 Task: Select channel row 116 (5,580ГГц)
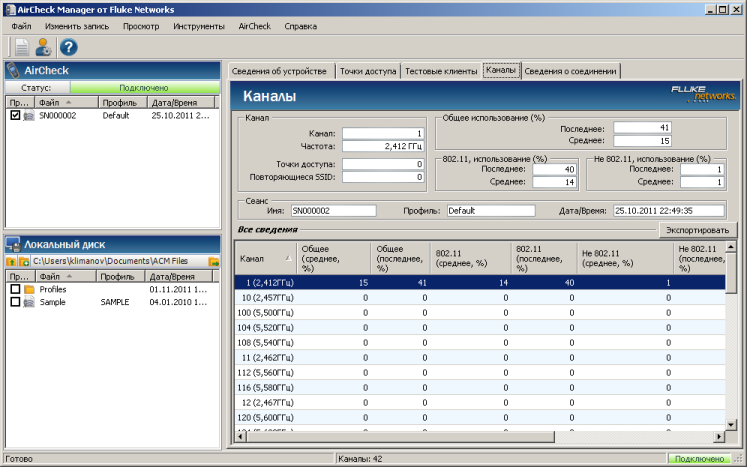coord(480,388)
